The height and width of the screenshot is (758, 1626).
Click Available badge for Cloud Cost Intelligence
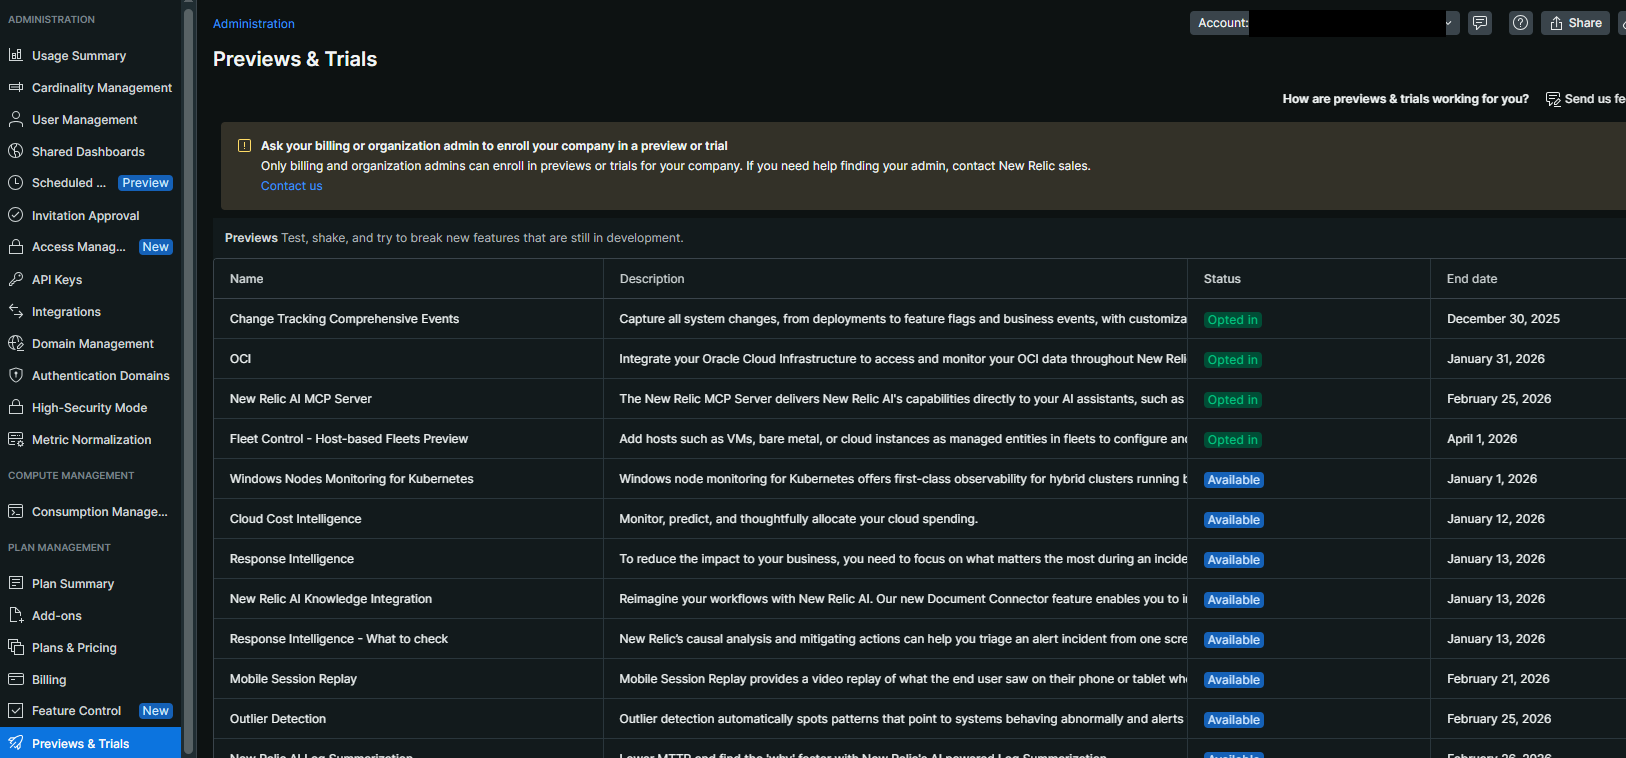click(1233, 520)
